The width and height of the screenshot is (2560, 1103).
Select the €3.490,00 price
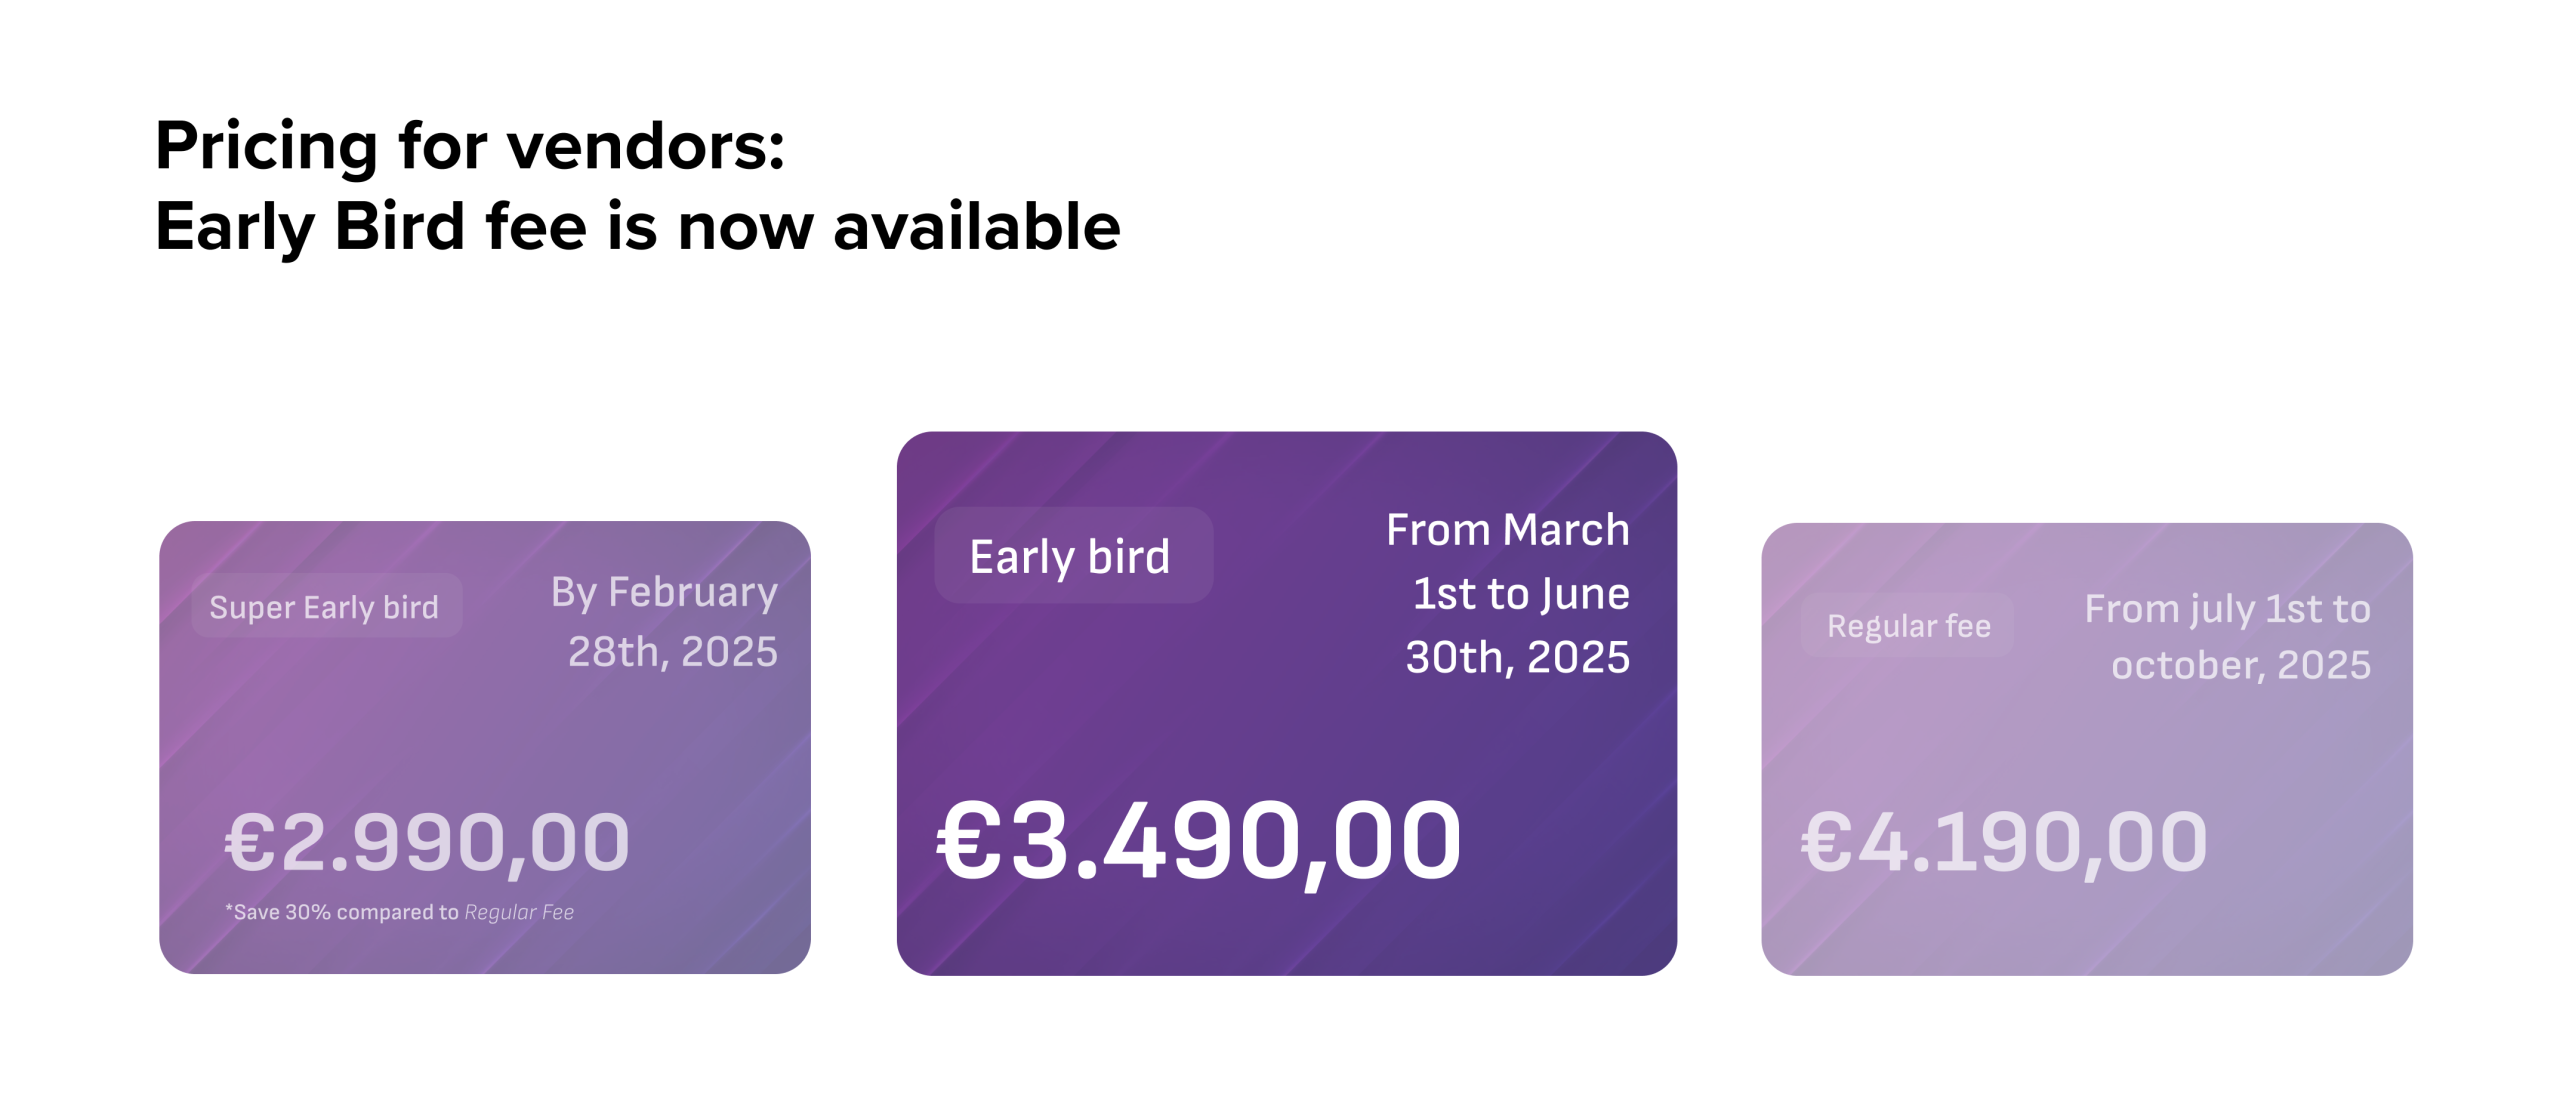pyautogui.click(x=1198, y=842)
